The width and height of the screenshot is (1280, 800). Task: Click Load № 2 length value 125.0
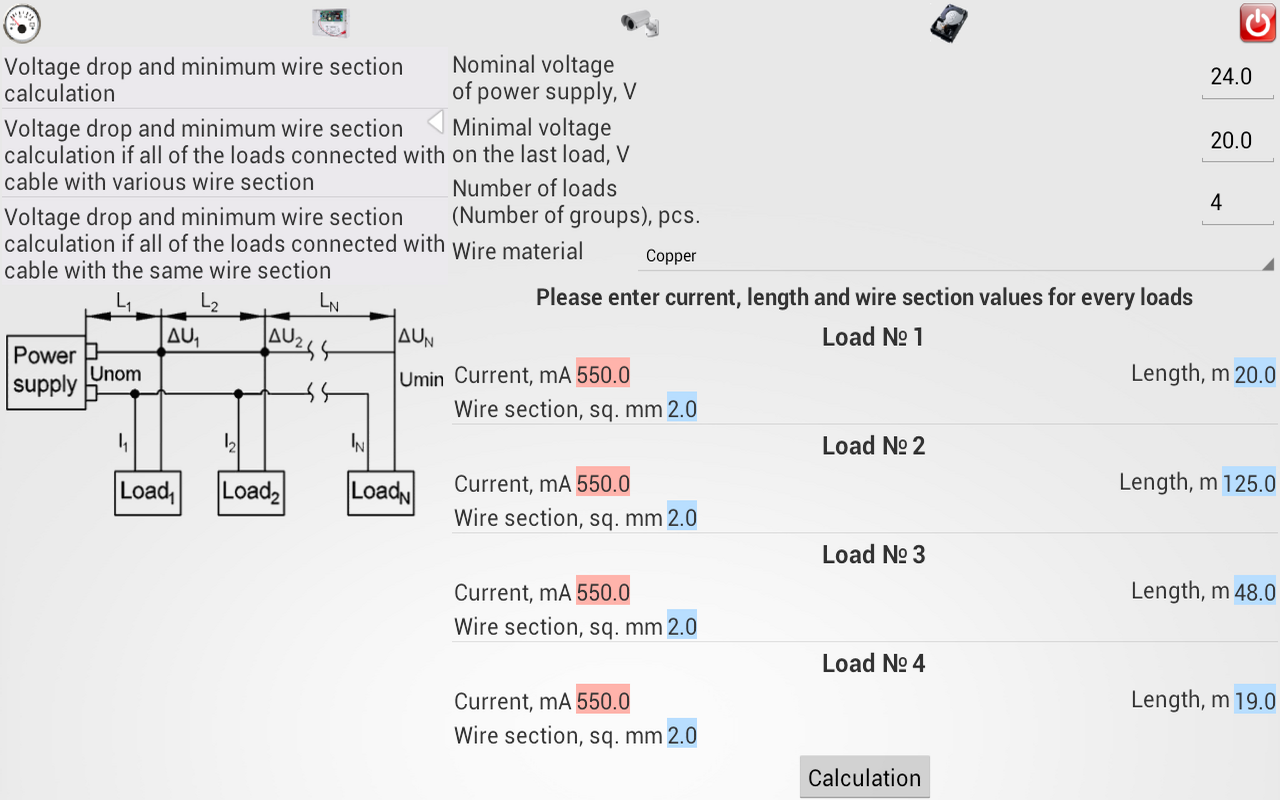tap(1248, 483)
